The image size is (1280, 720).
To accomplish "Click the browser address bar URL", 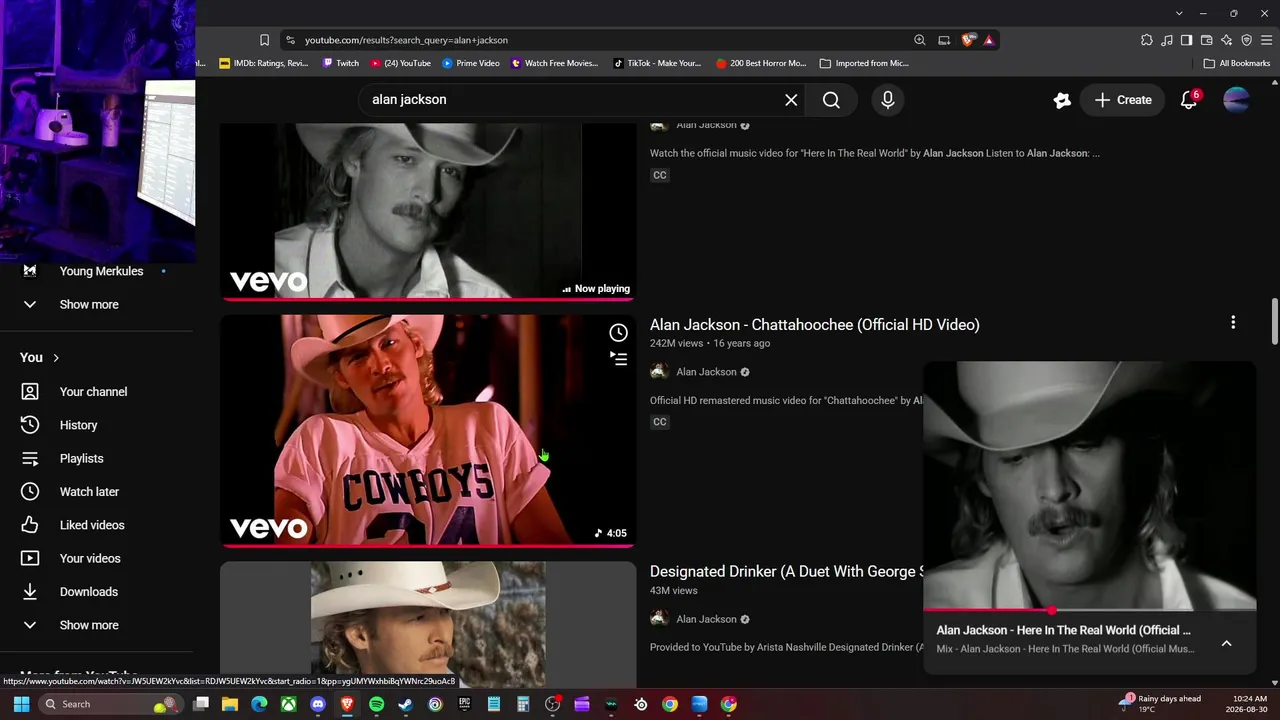I will click(x=406, y=40).
